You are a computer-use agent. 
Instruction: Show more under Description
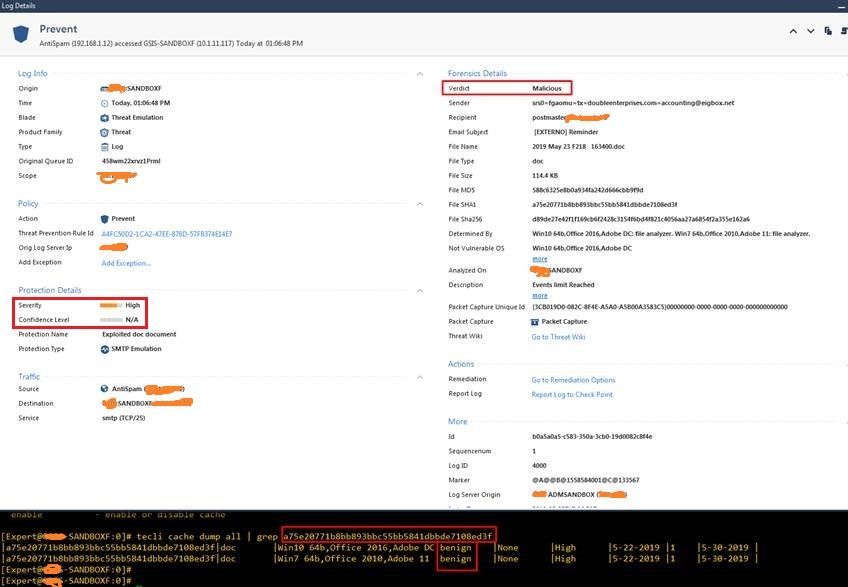540,296
